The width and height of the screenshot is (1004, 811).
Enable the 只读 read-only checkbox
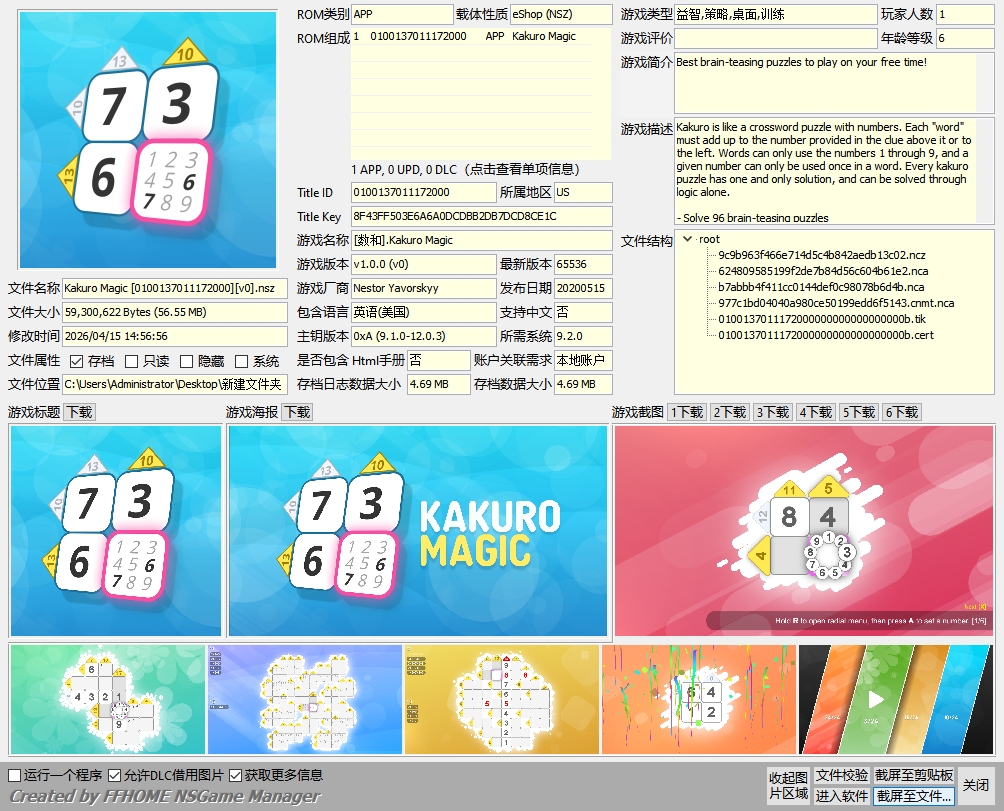click(132, 361)
